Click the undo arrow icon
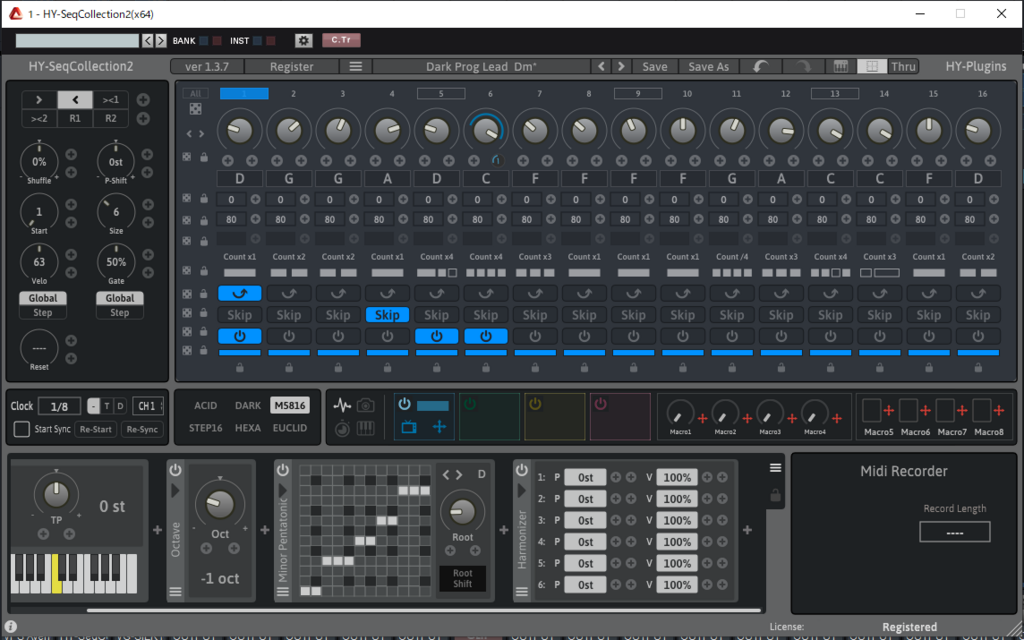Image resolution: width=1024 pixels, height=640 pixels. pyautogui.click(x=760, y=66)
